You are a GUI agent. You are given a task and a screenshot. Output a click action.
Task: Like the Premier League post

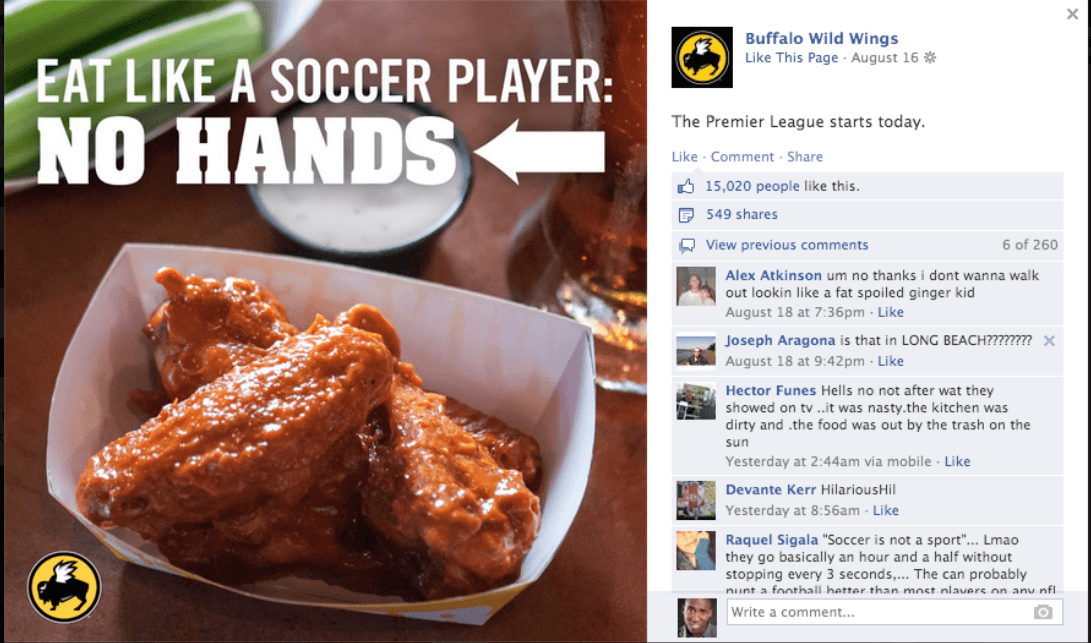click(684, 157)
